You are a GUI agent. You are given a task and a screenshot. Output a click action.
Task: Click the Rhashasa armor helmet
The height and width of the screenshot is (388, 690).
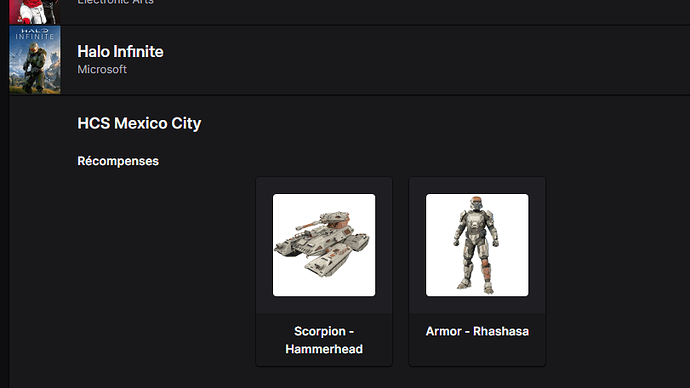point(477,204)
